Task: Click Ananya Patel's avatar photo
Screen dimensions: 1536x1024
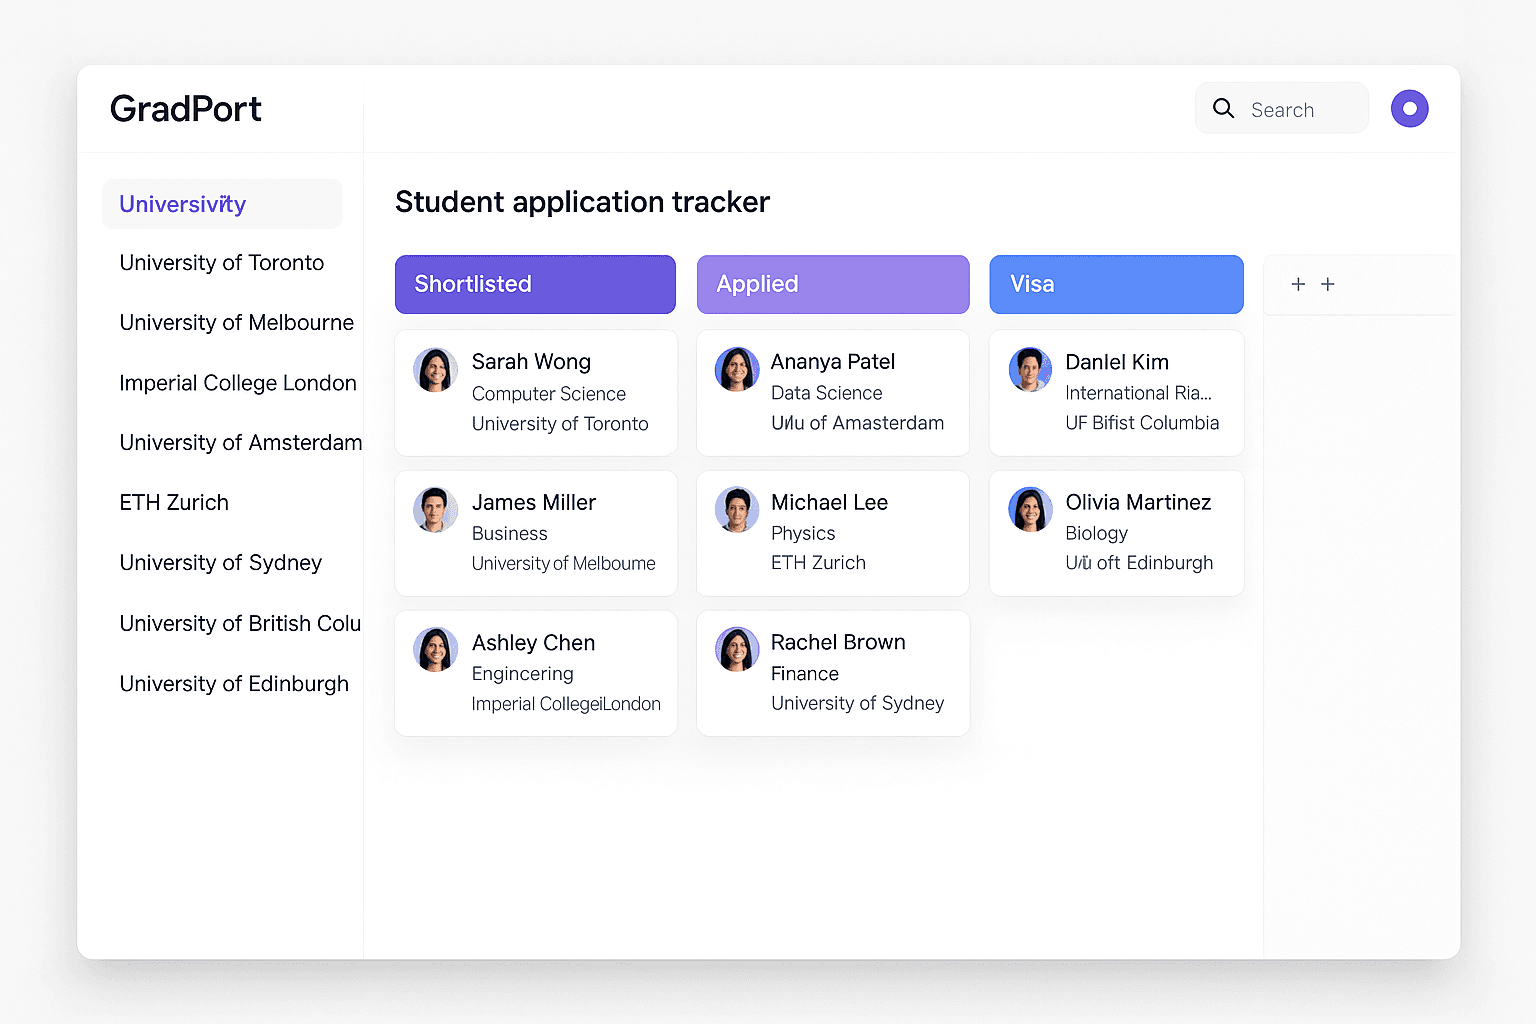Action: (737, 369)
